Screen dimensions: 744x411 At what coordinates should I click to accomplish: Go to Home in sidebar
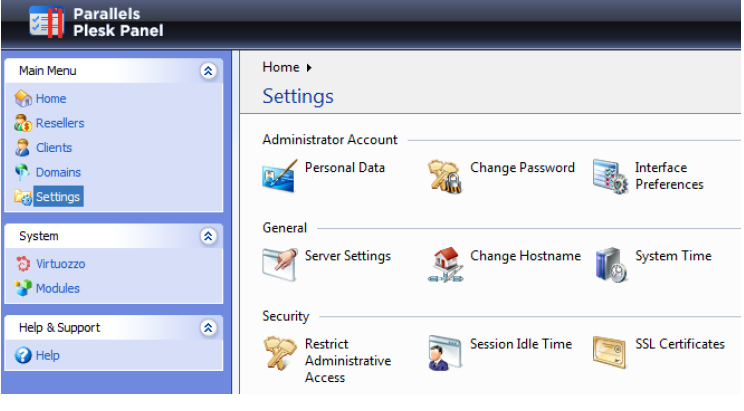point(50,99)
